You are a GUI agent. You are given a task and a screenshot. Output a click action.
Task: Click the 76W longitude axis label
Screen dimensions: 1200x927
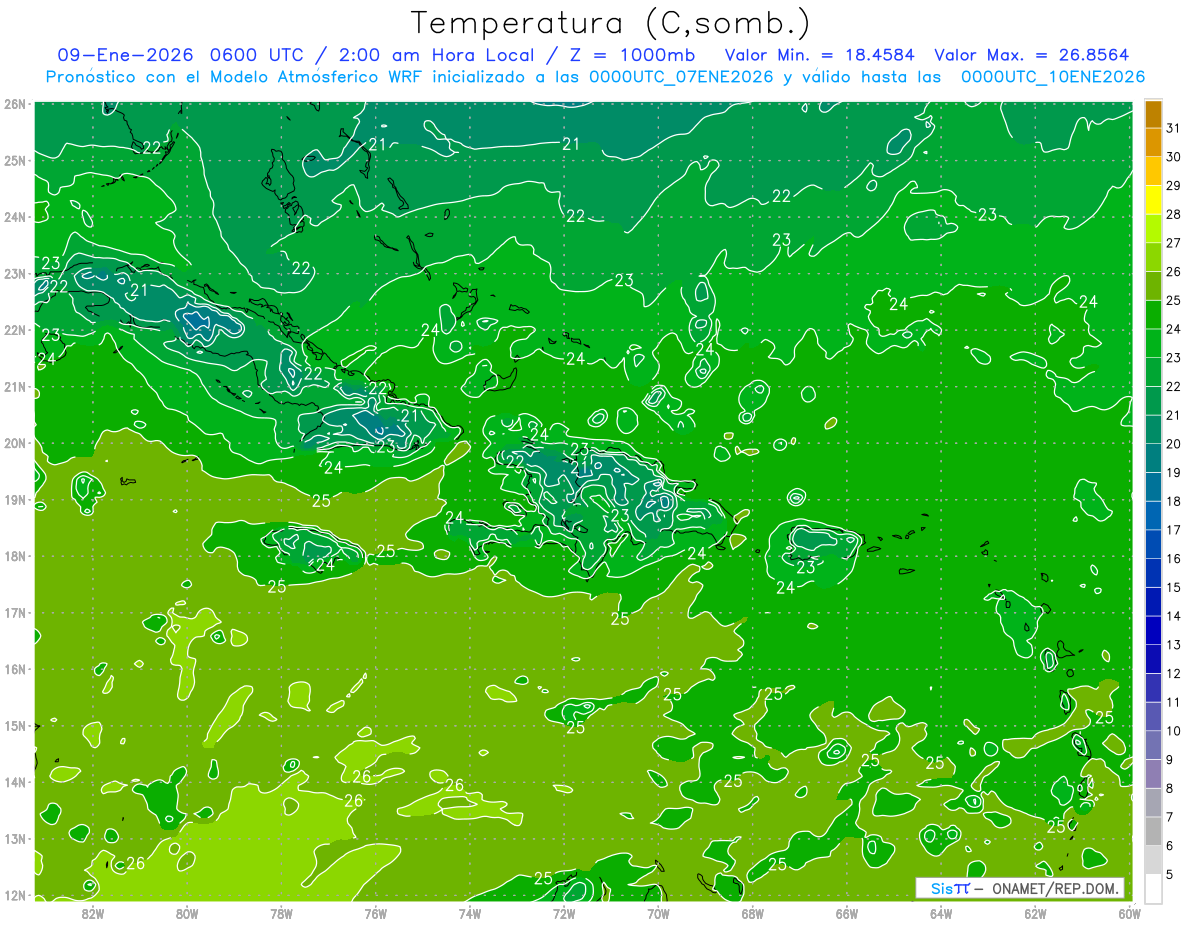[x=376, y=913]
